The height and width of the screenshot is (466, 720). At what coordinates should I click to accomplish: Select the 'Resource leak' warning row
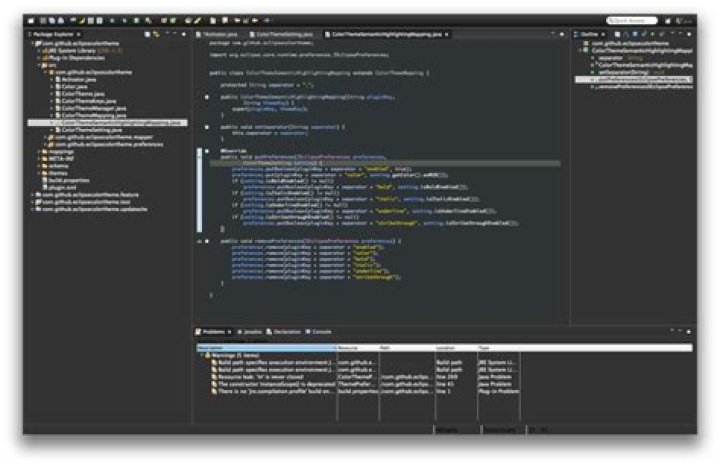tap(360, 377)
